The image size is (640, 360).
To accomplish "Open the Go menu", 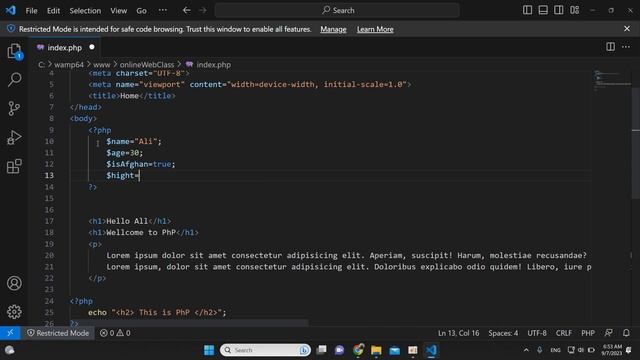I will (x=141, y=11).
